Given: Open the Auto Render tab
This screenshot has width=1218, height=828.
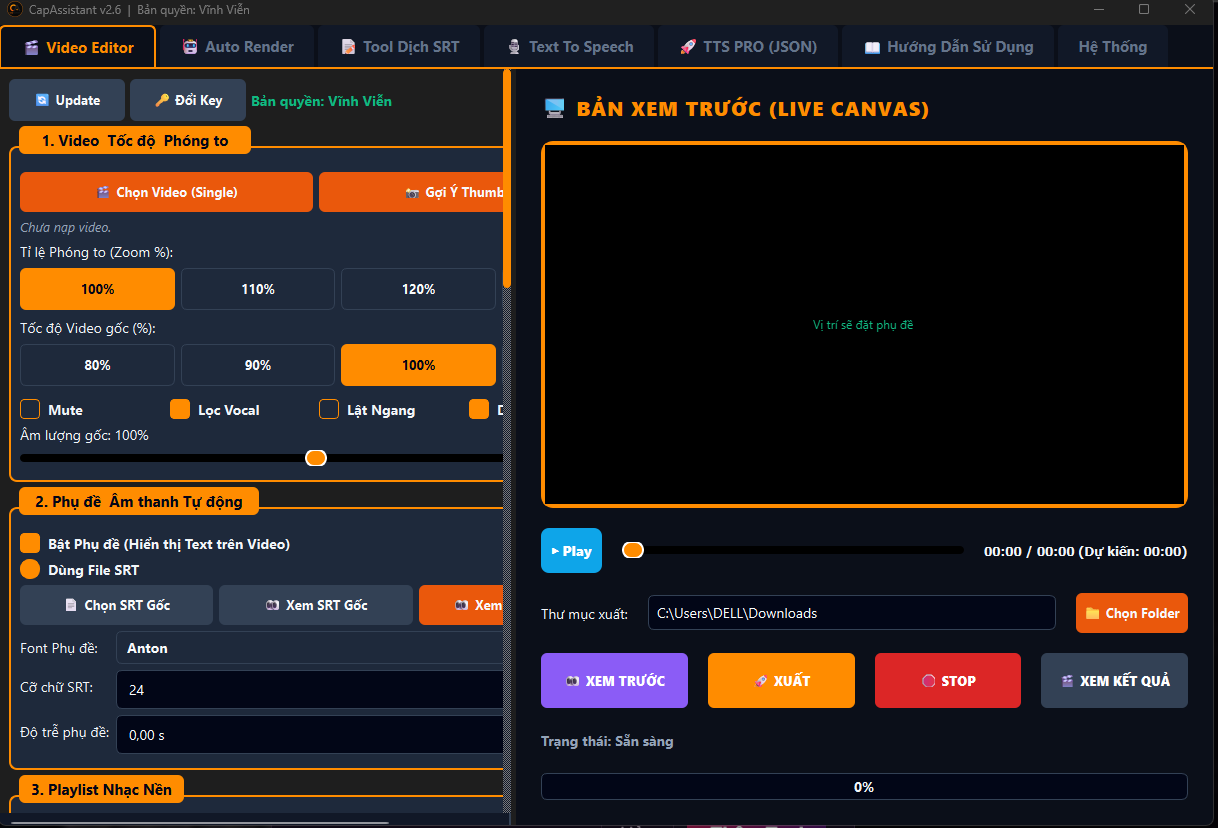Looking at the screenshot, I should point(238,47).
